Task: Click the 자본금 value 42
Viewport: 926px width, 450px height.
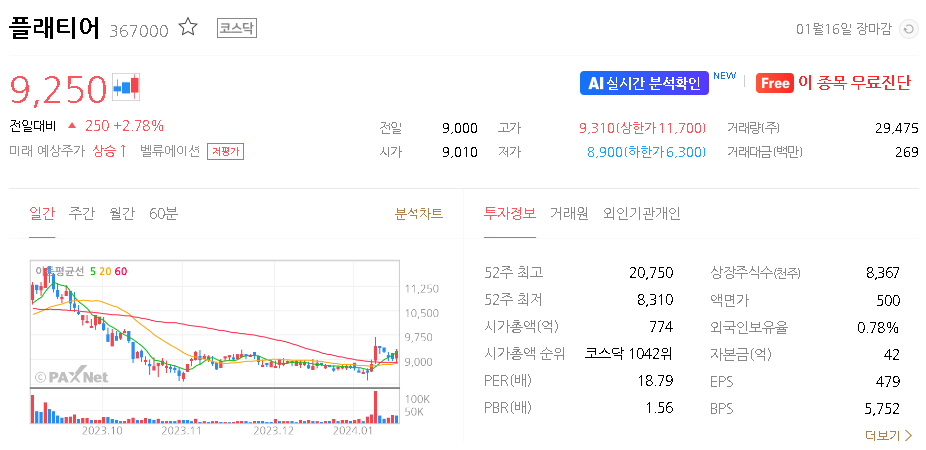Action: (x=892, y=354)
